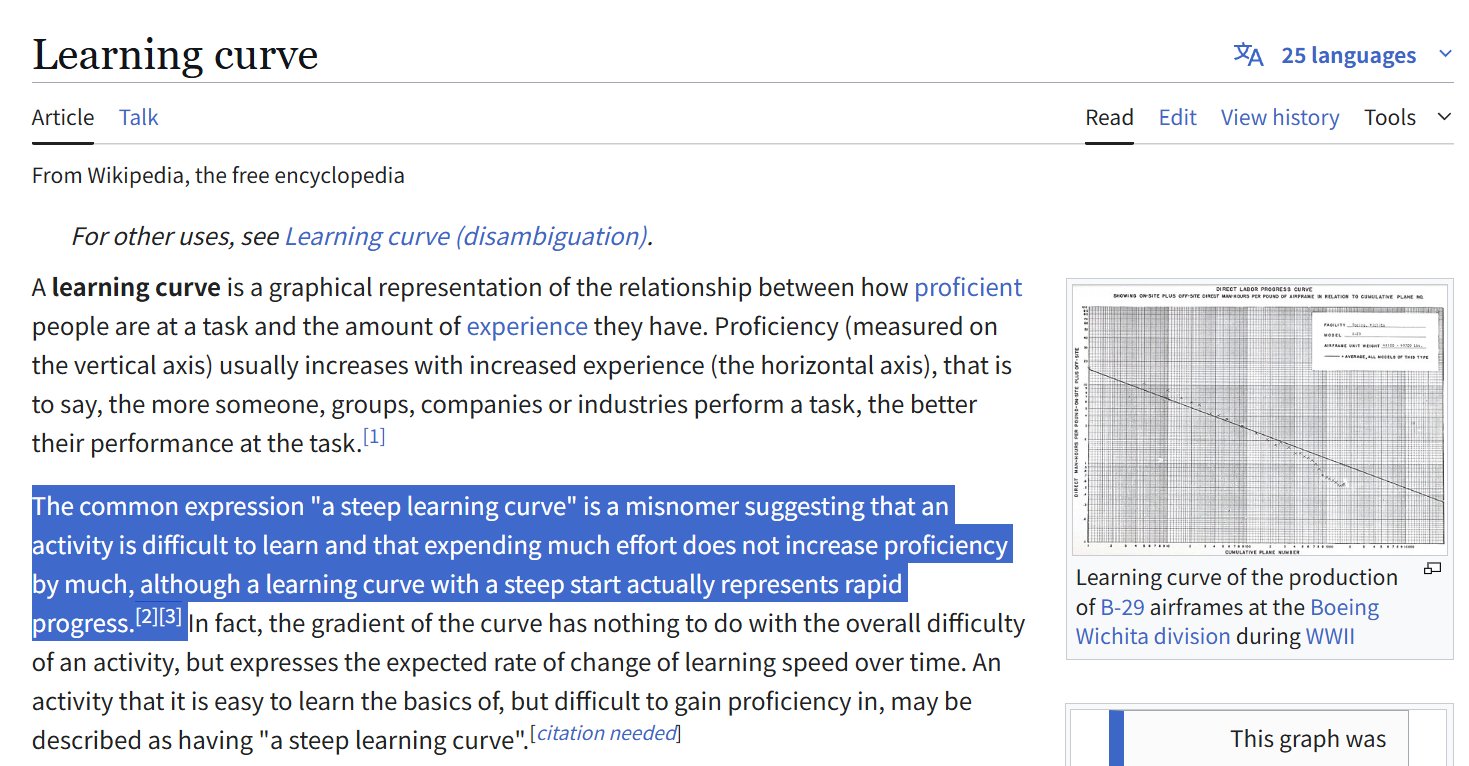Screen dimensions: 1469x766
Task: Open the B-29 learning curve graph thumbnail
Action: point(1260,418)
